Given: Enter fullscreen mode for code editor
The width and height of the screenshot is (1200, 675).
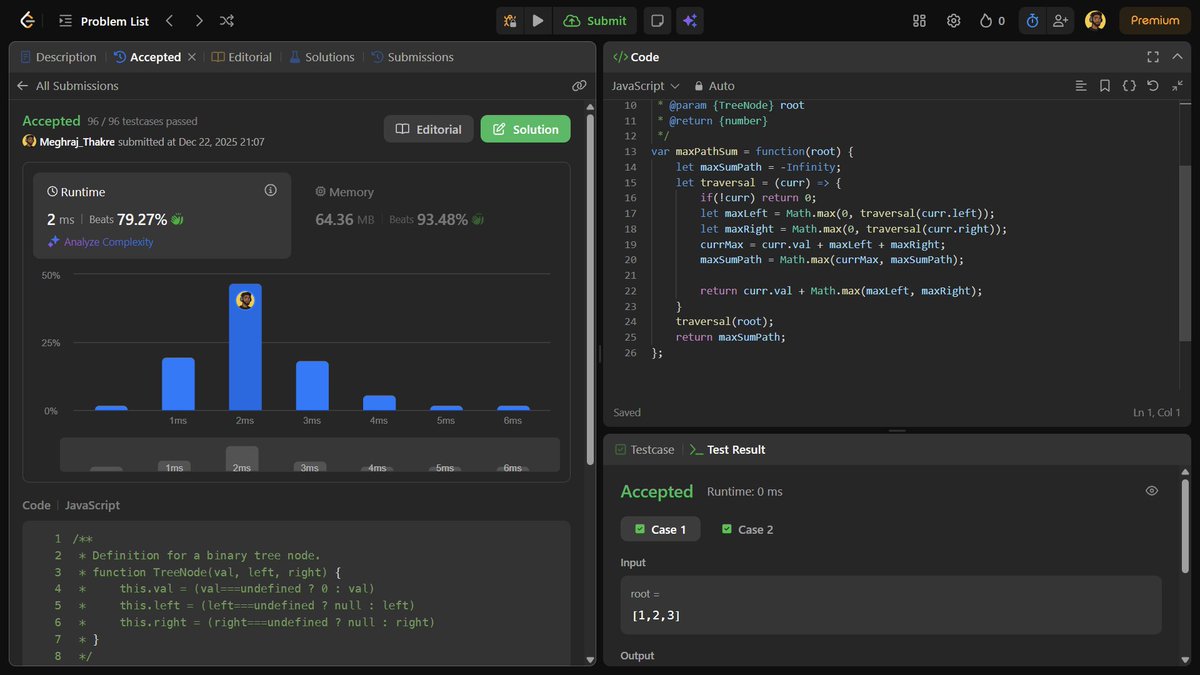Looking at the screenshot, I should pos(1153,57).
